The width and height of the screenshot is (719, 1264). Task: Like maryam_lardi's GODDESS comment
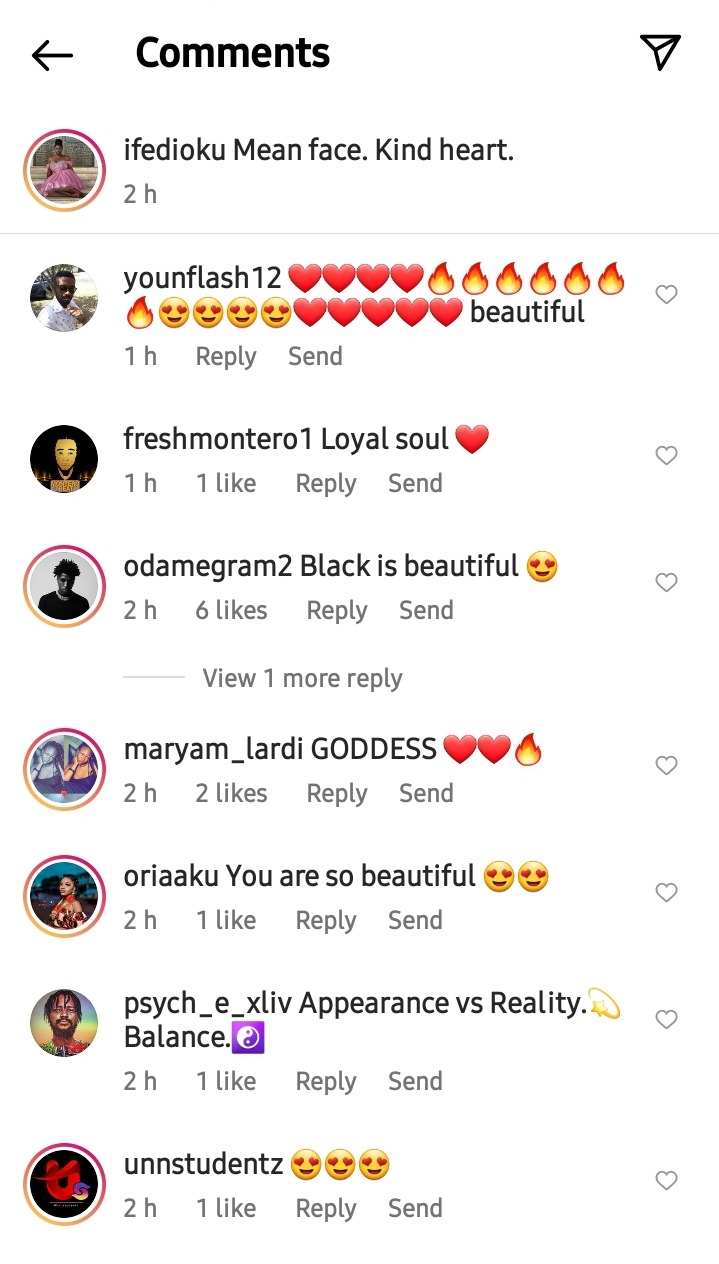[666, 765]
